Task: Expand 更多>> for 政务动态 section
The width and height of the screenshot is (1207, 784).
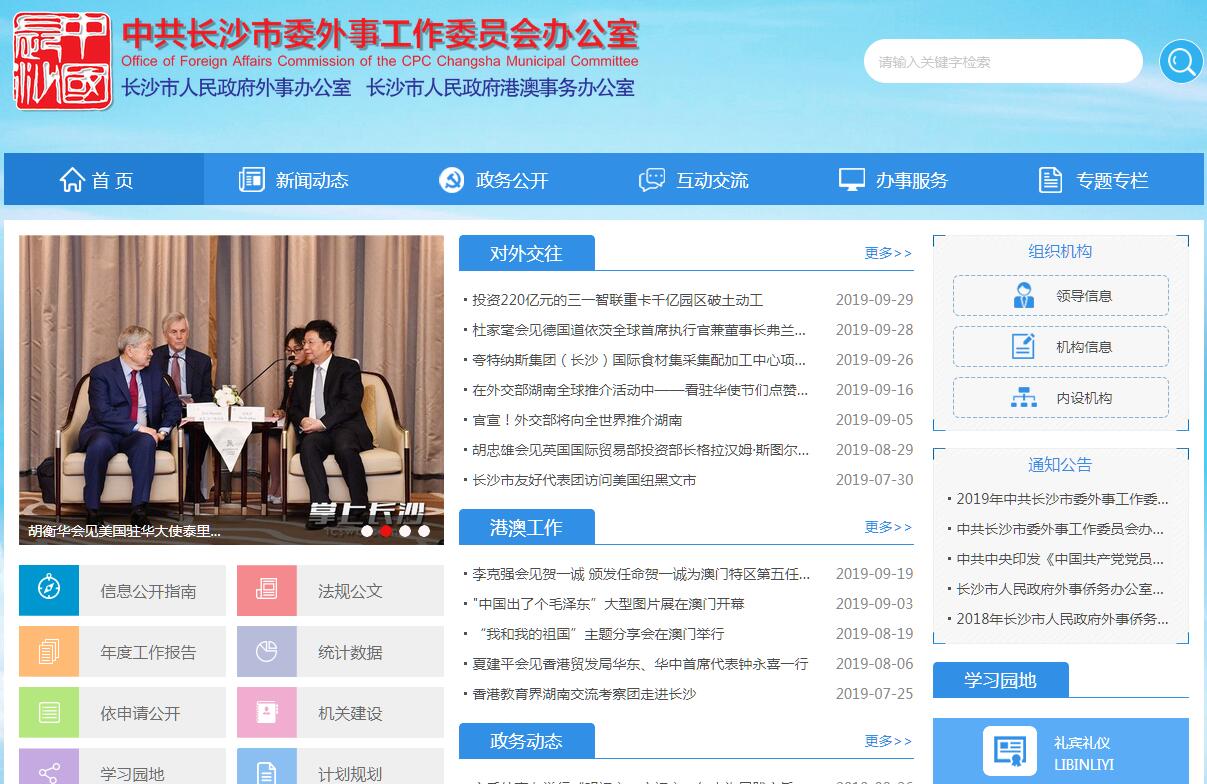Action: click(x=888, y=741)
